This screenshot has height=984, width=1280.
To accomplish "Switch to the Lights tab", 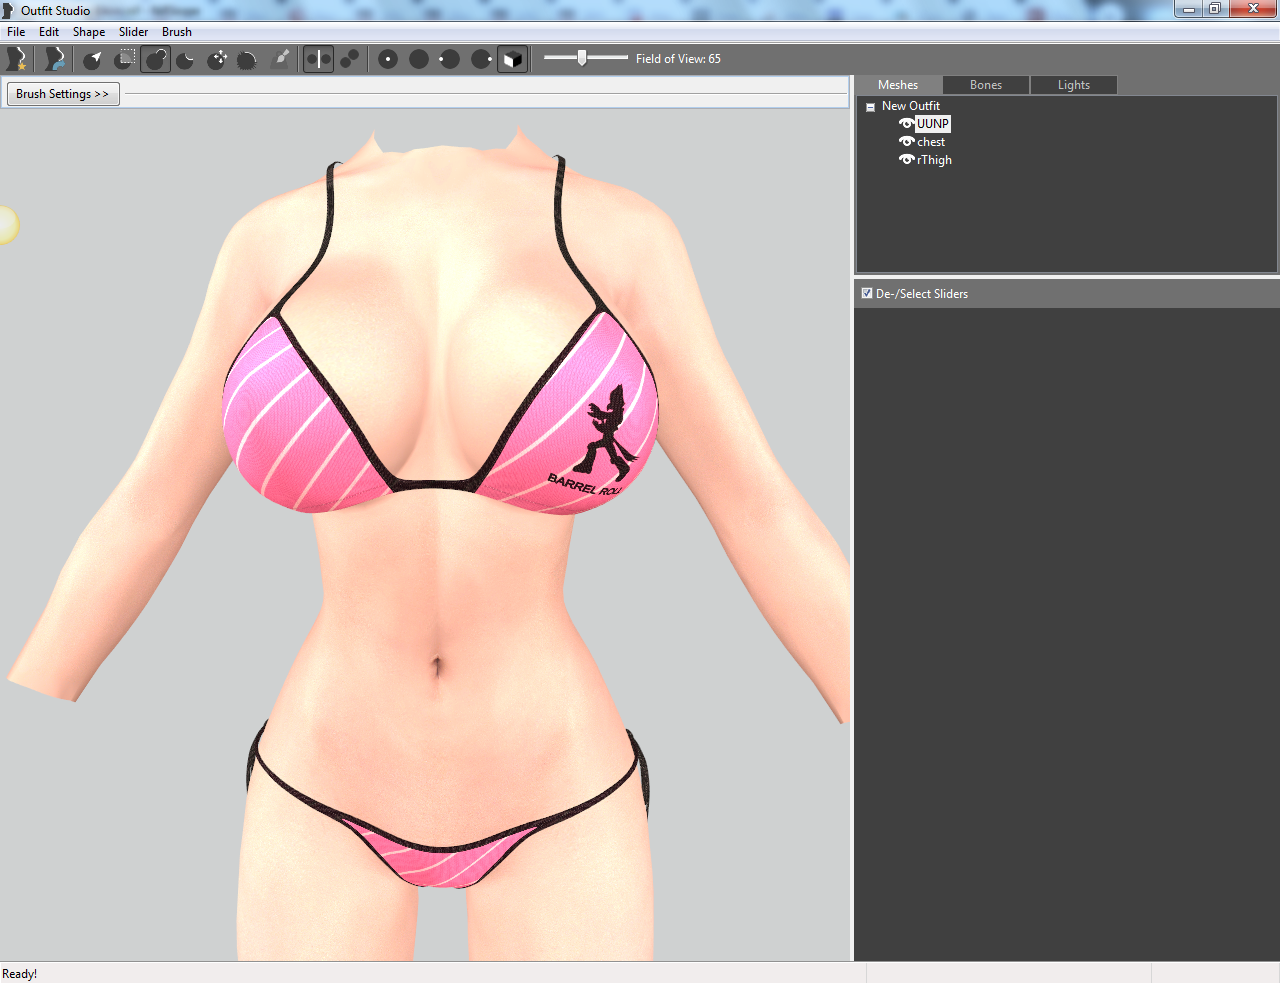I will [1074, 85].
